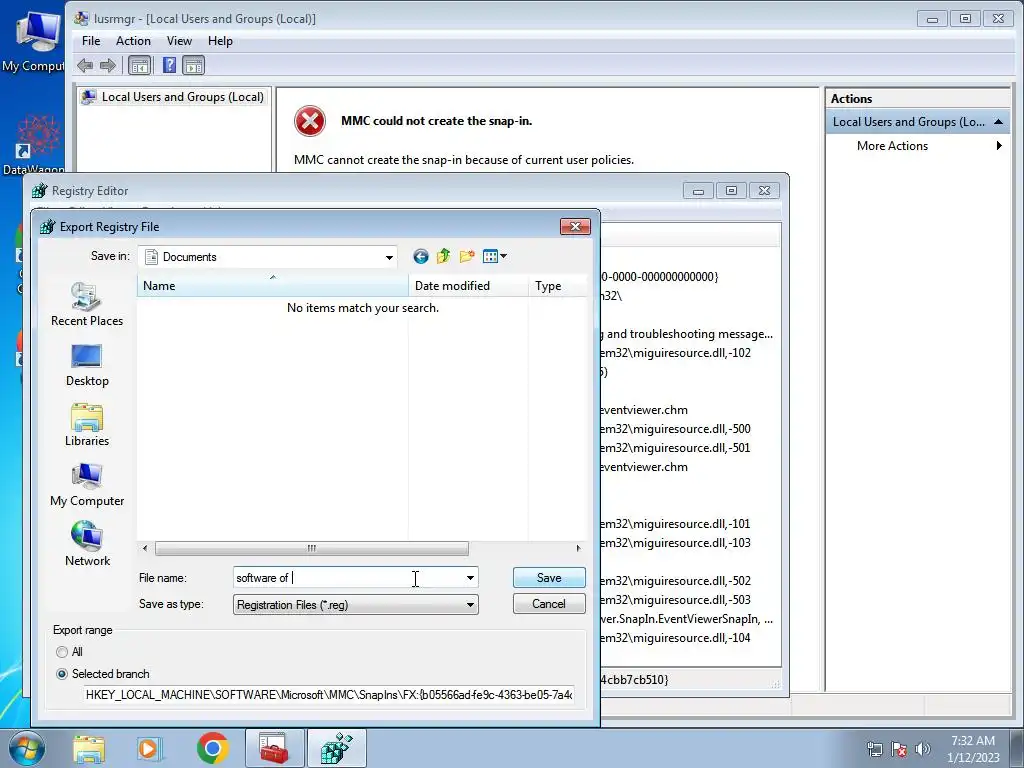Screen dimensions: 1024x768
Task: Click the selected branch registry path field
Action: tap(329, 694)
